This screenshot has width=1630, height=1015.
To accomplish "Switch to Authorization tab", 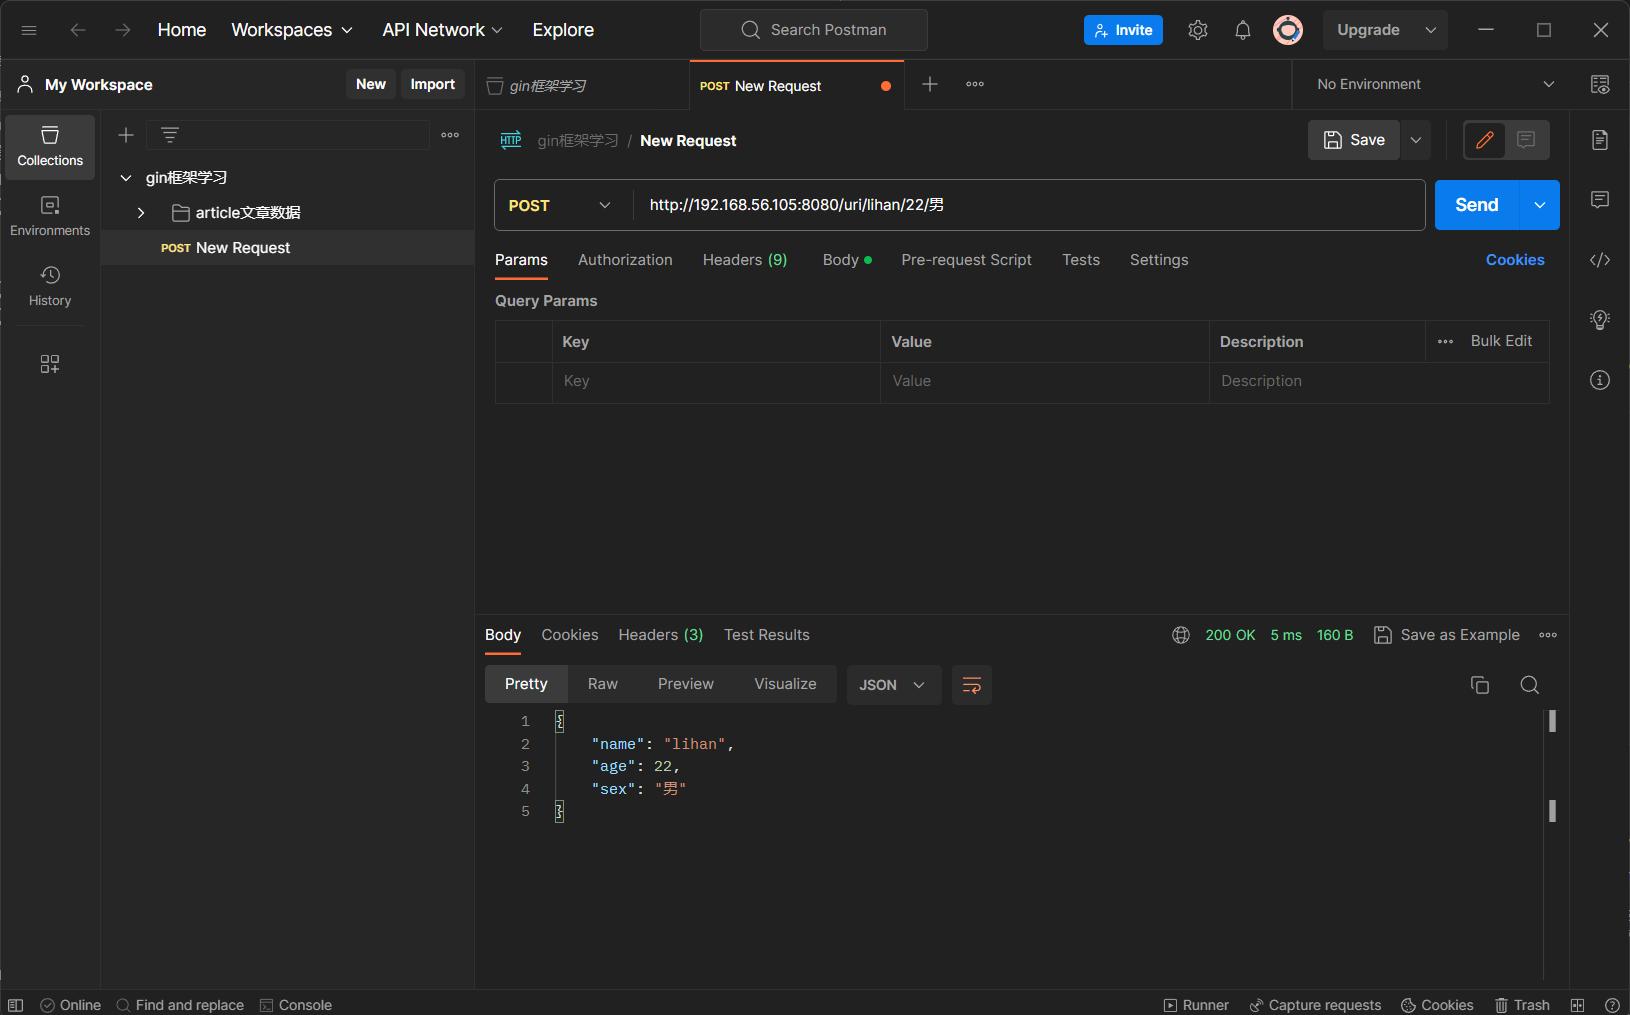I will 625,260.
